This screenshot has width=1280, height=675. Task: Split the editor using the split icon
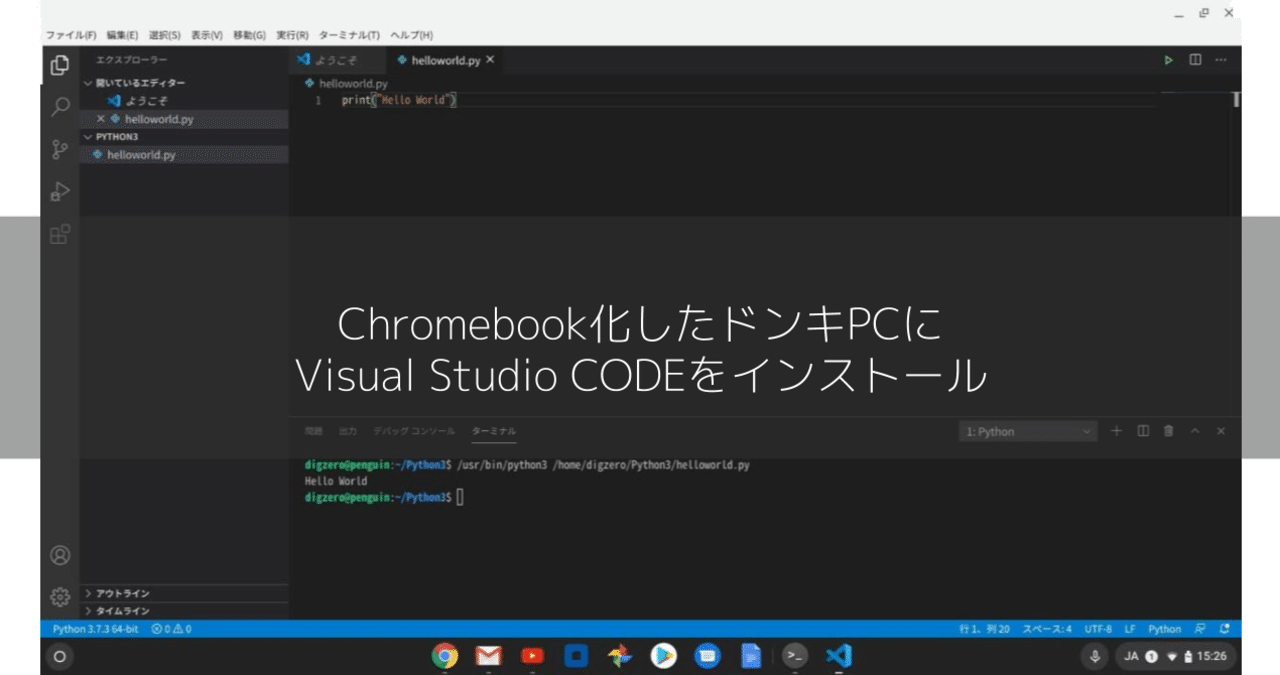coord(1194,60)
